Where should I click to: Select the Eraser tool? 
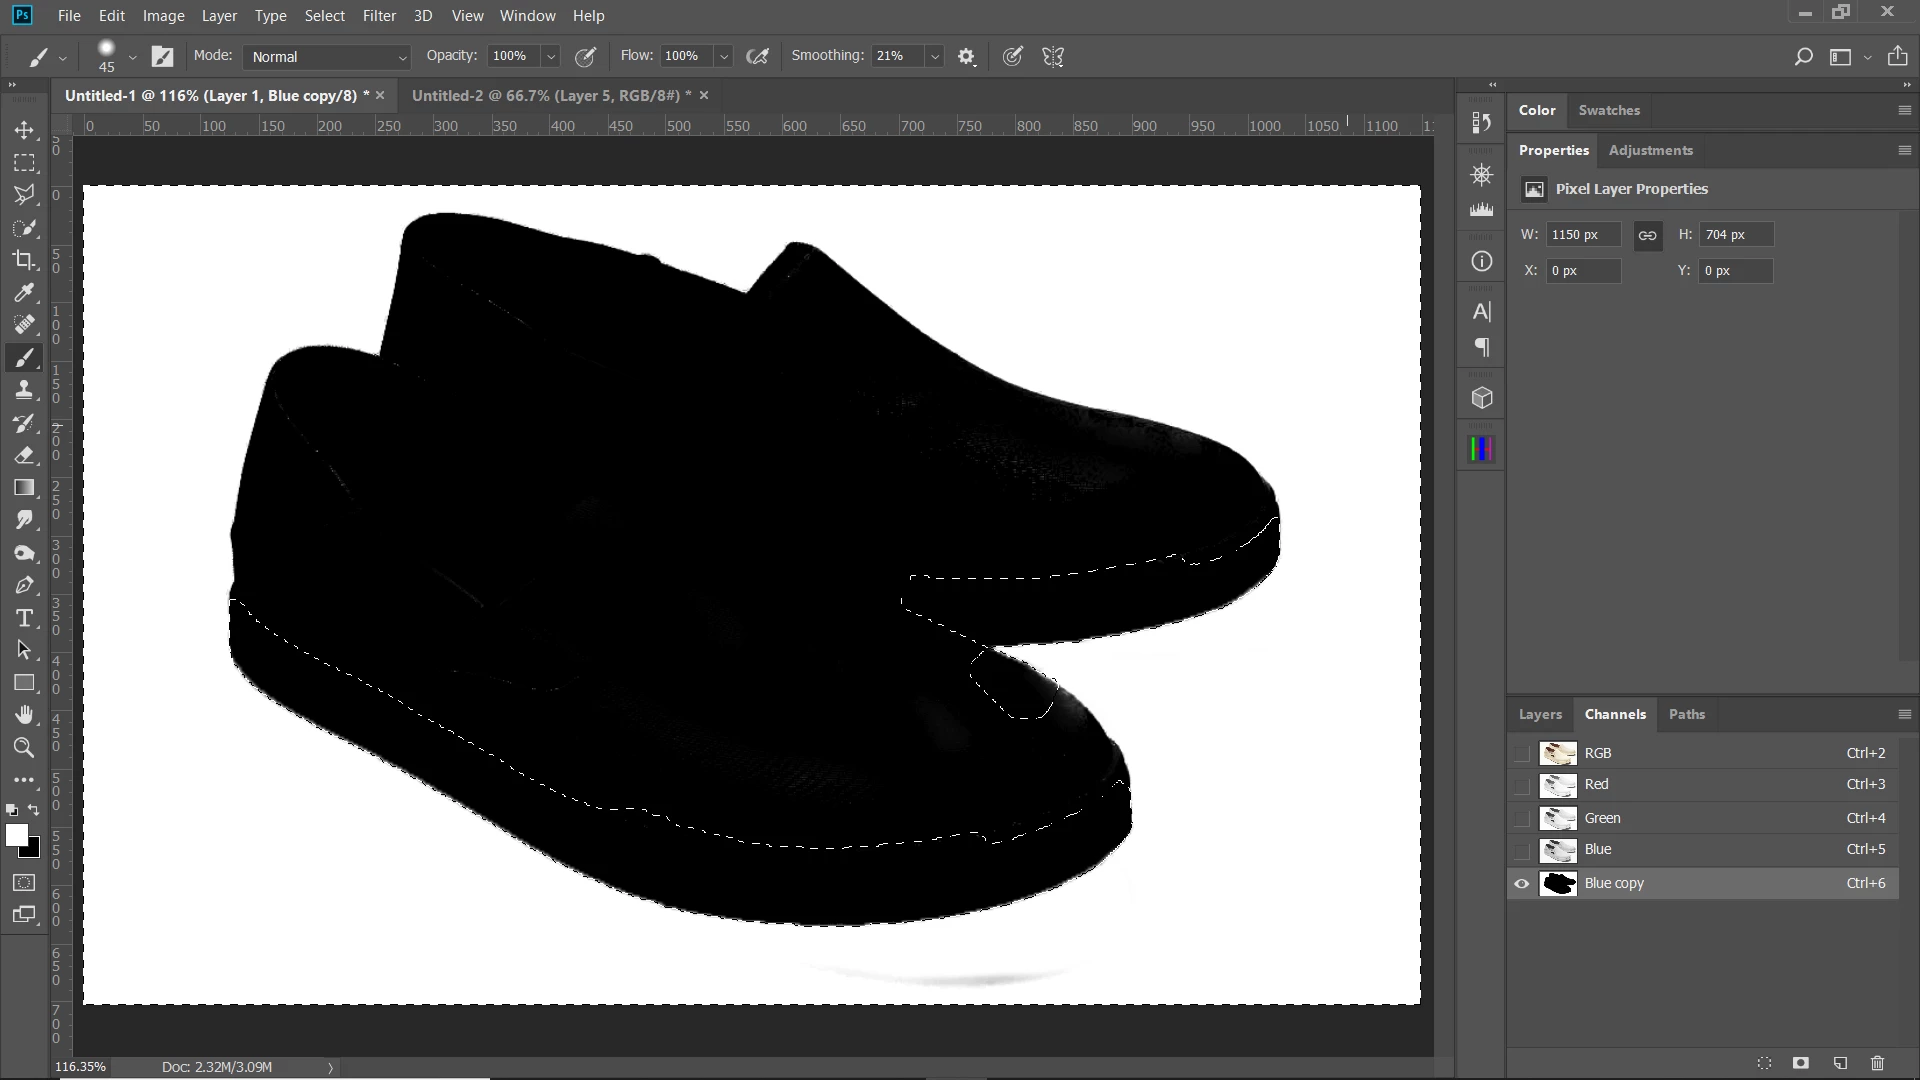(x=24, y=455)
